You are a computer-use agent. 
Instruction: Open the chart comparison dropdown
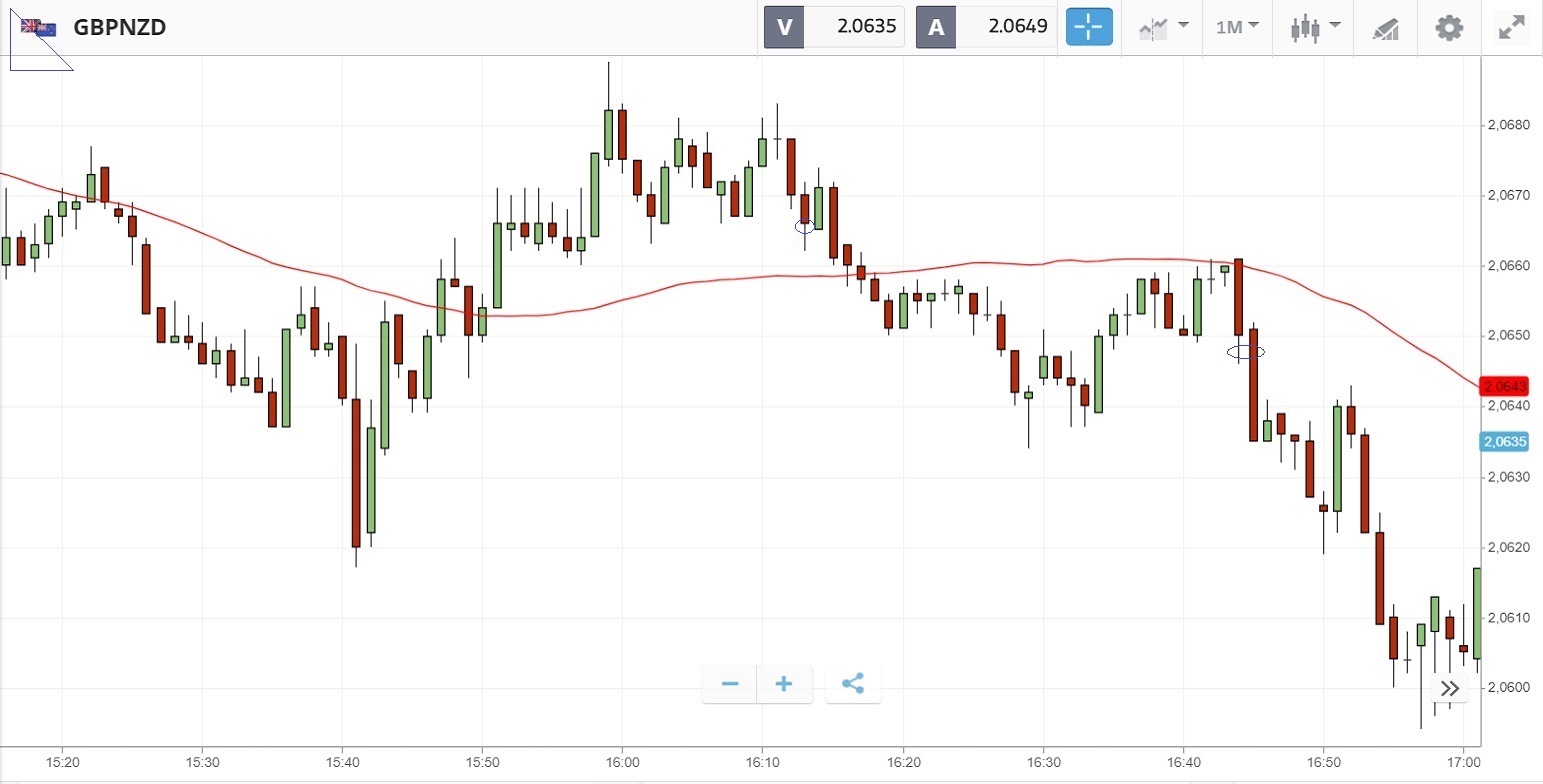coord(1164,27)
